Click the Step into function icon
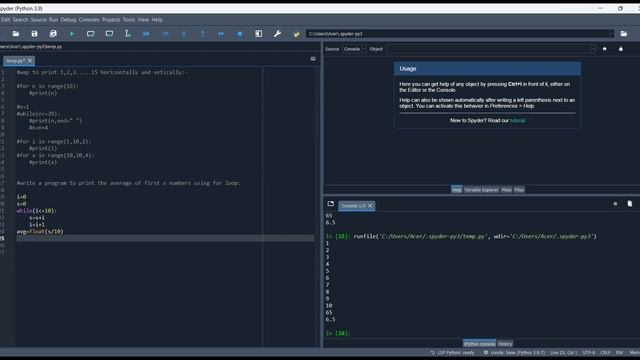 (184, 34)
